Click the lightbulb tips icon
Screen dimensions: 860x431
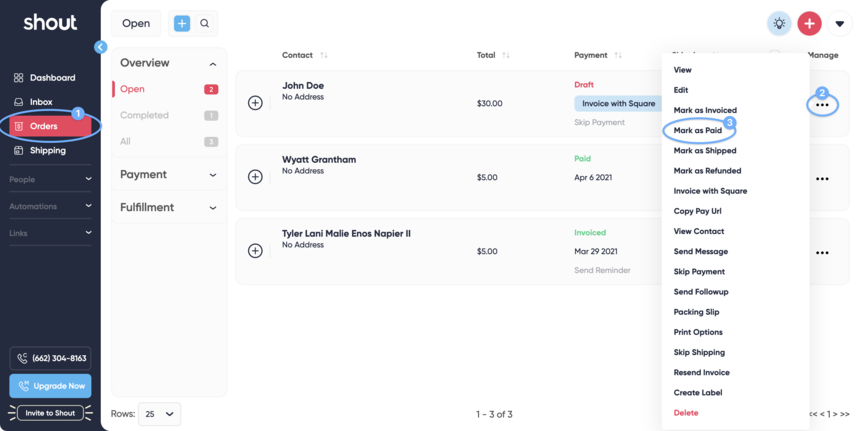(779, 24)
